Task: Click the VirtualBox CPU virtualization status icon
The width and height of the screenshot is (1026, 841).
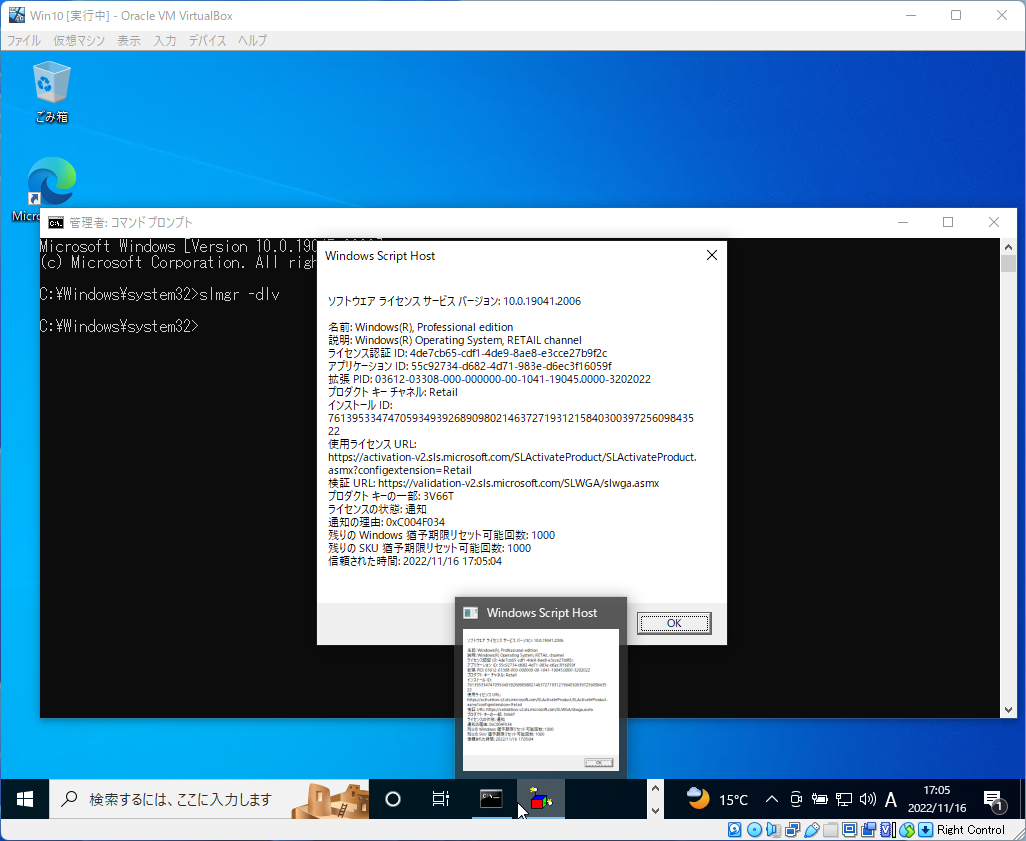Action: pos(887,830)
